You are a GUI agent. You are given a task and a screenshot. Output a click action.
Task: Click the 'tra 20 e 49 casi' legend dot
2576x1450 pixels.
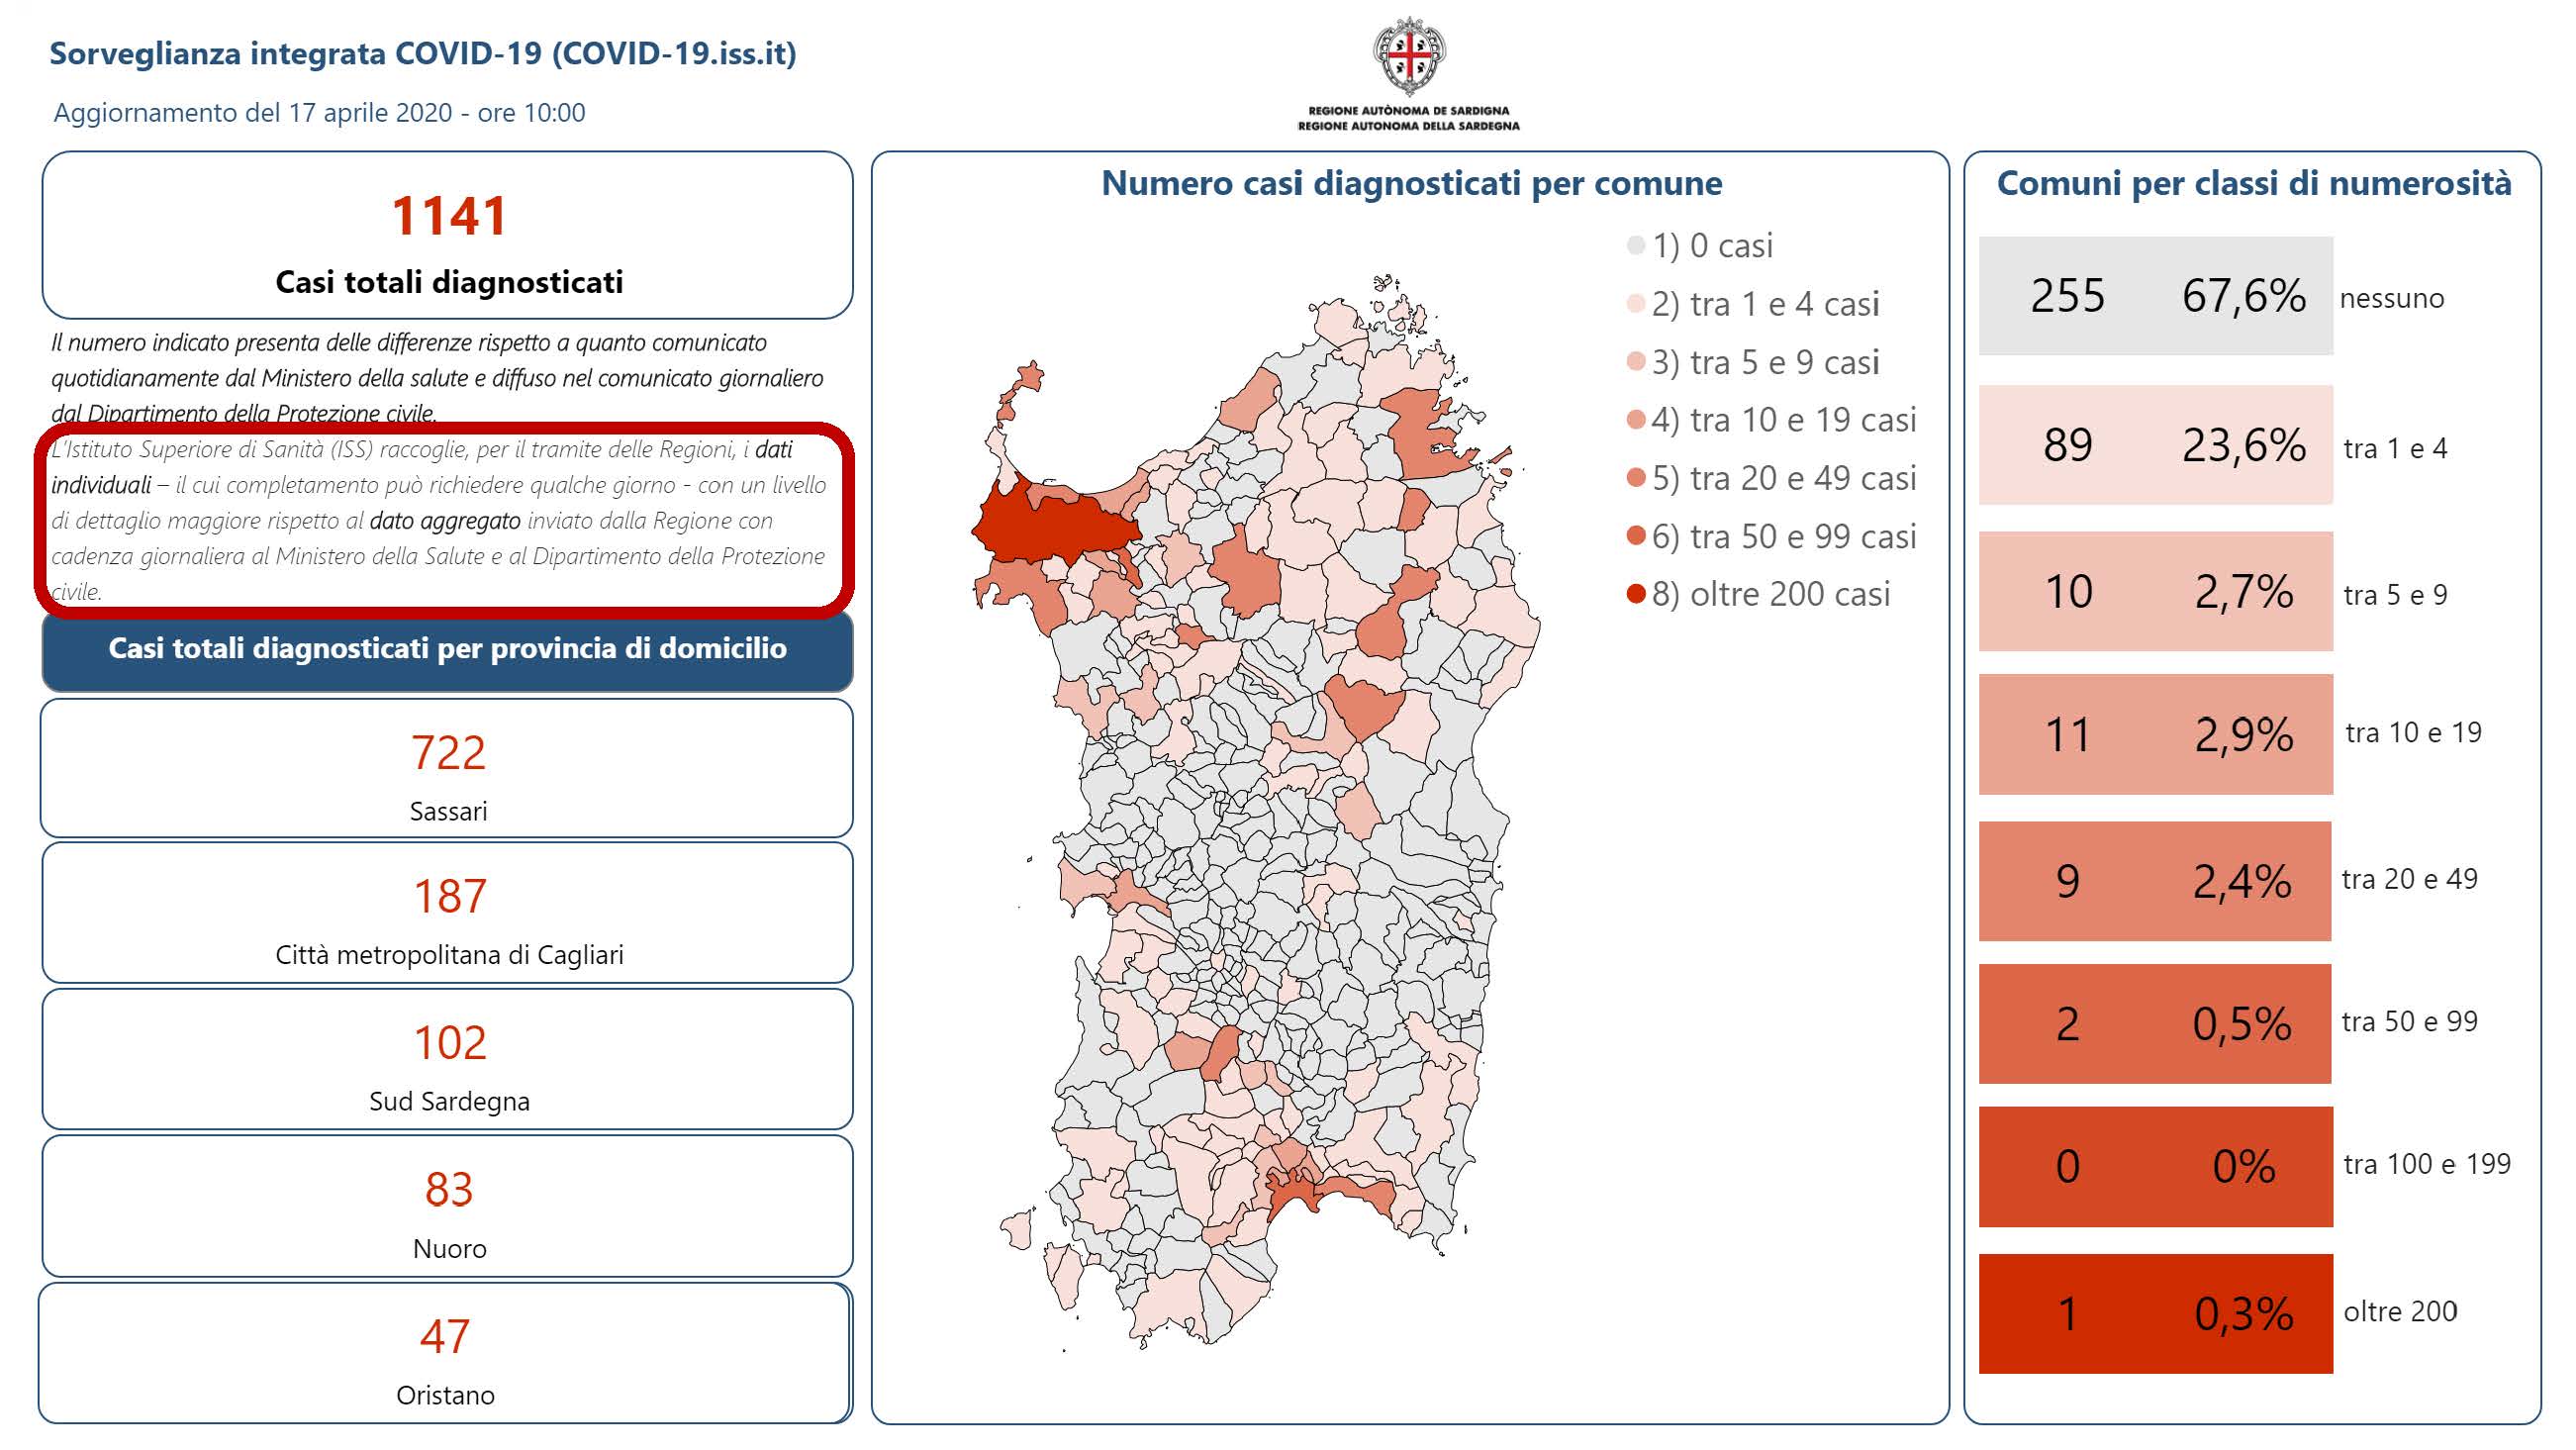1636,478
